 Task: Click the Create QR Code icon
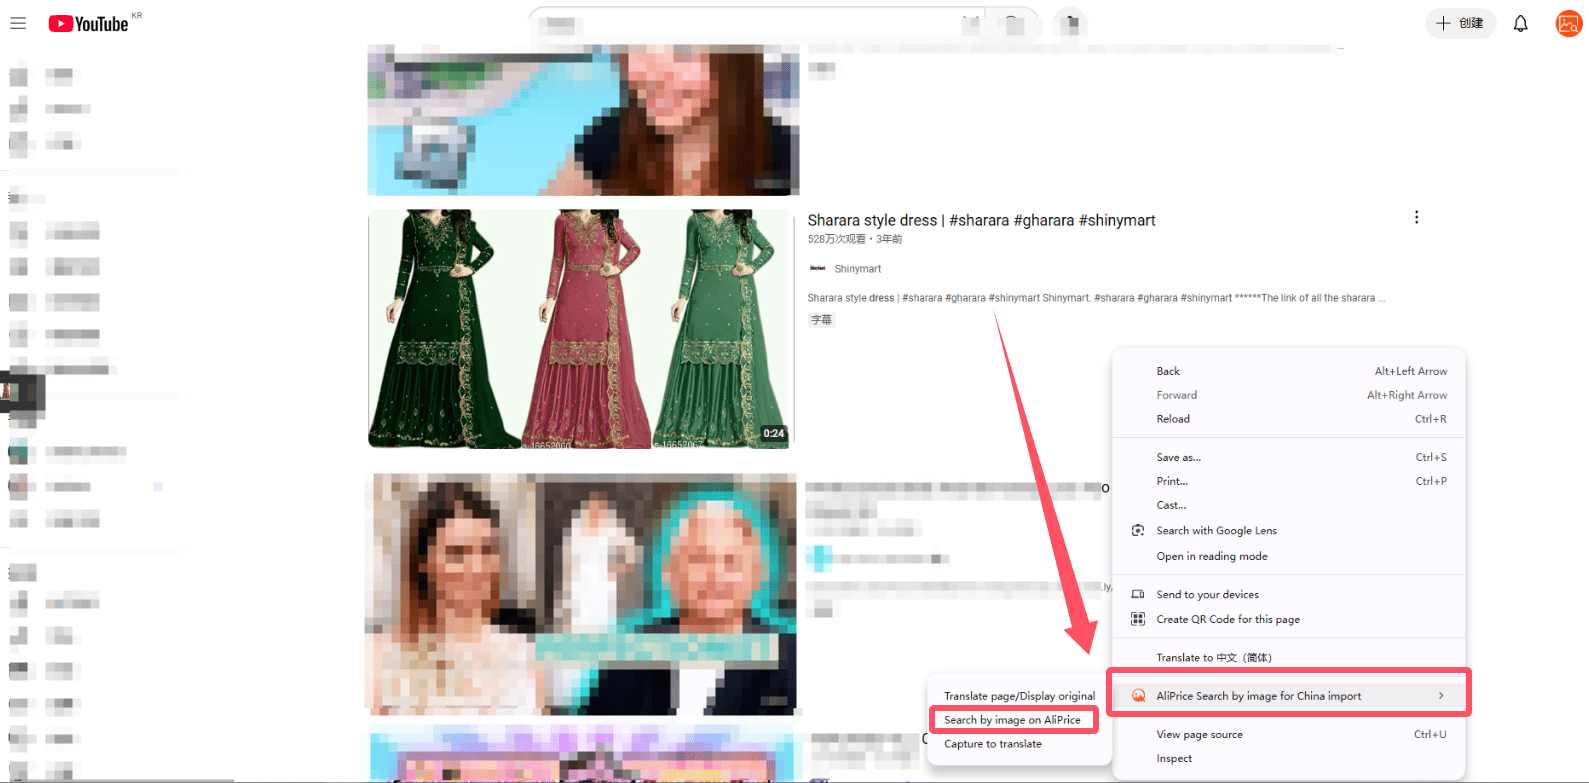pos(1137,619)
